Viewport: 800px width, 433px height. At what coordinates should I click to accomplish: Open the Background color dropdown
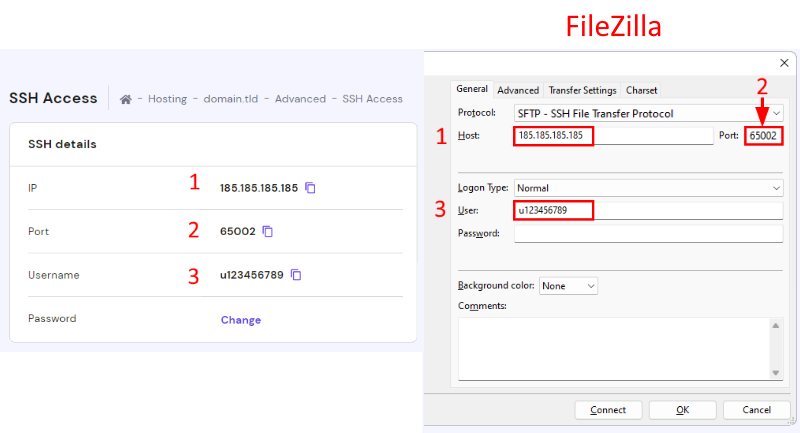point(568,286)
